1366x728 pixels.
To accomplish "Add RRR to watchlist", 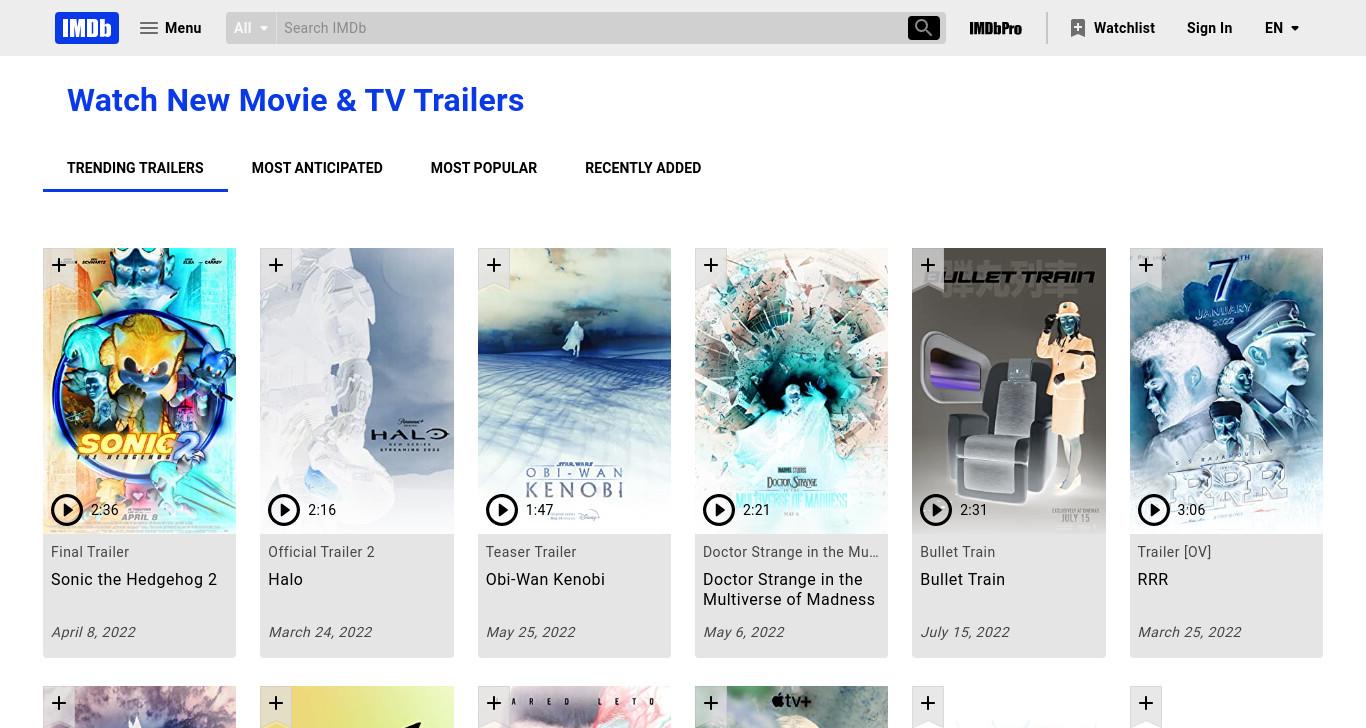I will [1146, 267].
